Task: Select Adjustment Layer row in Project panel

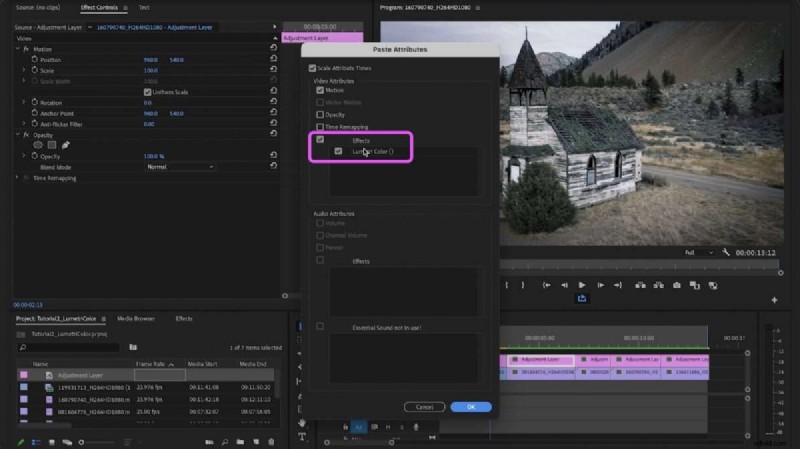Action: pyautogui.click(x=145, y=375)
